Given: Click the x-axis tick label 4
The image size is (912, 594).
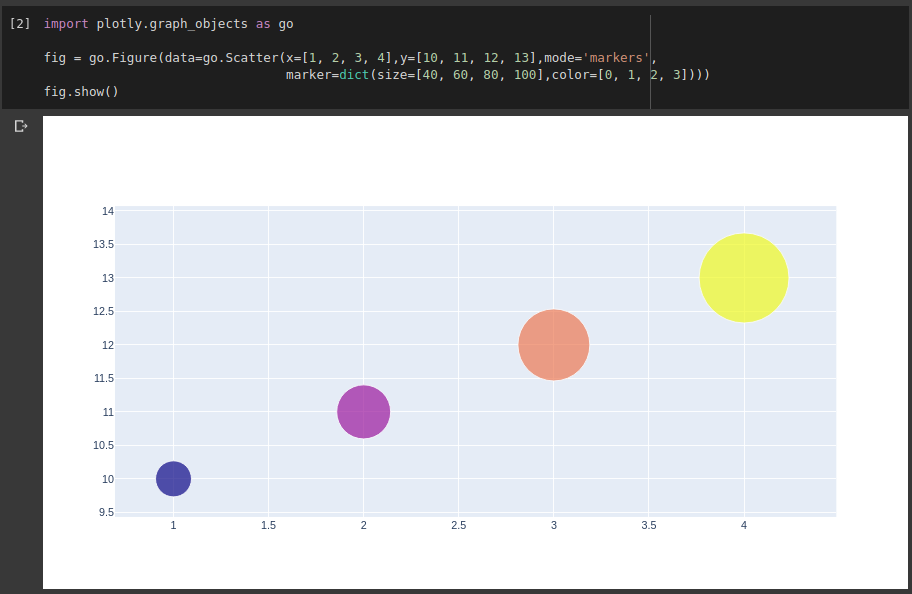Looking at the screenshot, I should click(x=744, y=524).
